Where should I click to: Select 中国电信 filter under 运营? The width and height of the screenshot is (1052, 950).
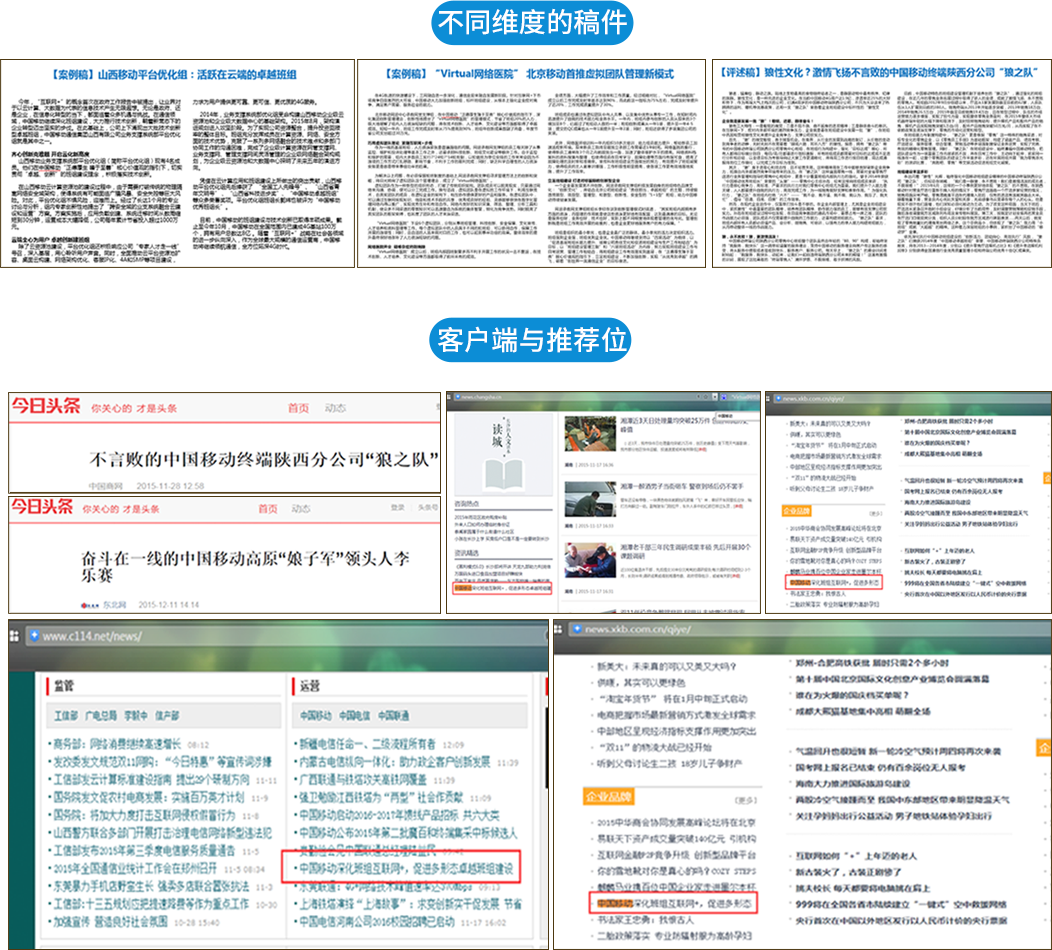pyautogui.click(x=354, y=716)
